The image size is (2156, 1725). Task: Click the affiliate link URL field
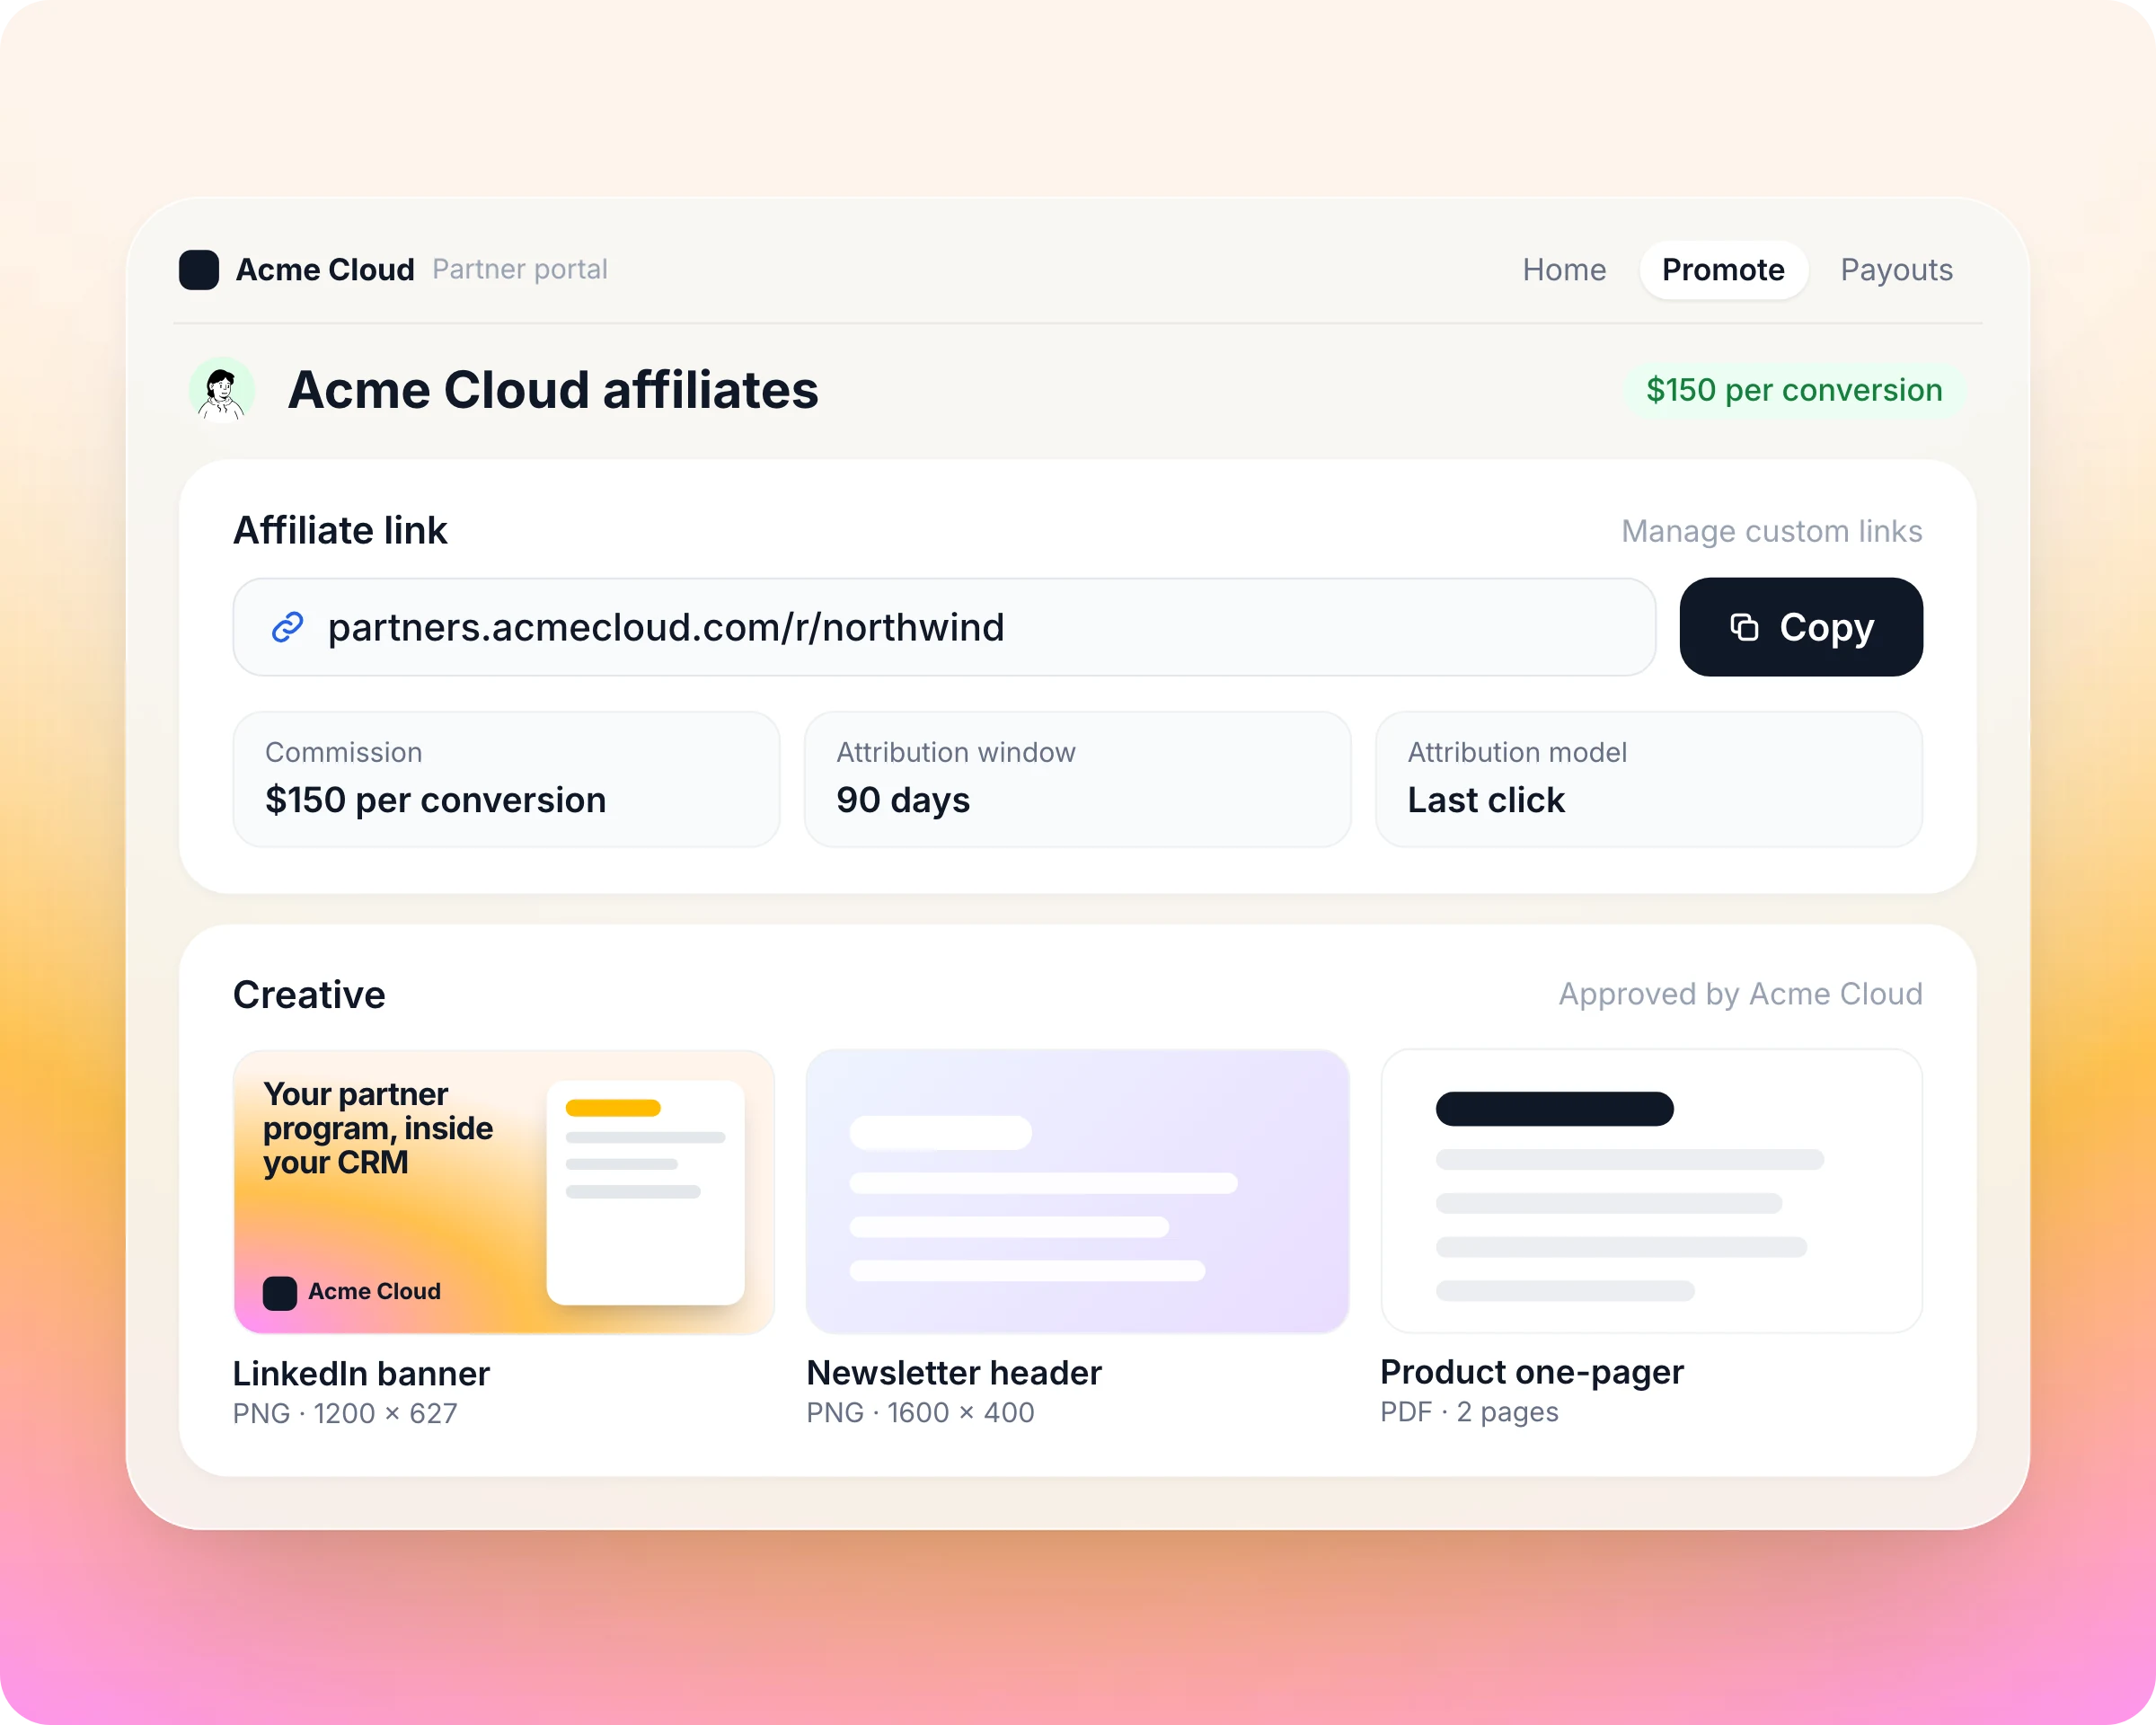(944, 627)
